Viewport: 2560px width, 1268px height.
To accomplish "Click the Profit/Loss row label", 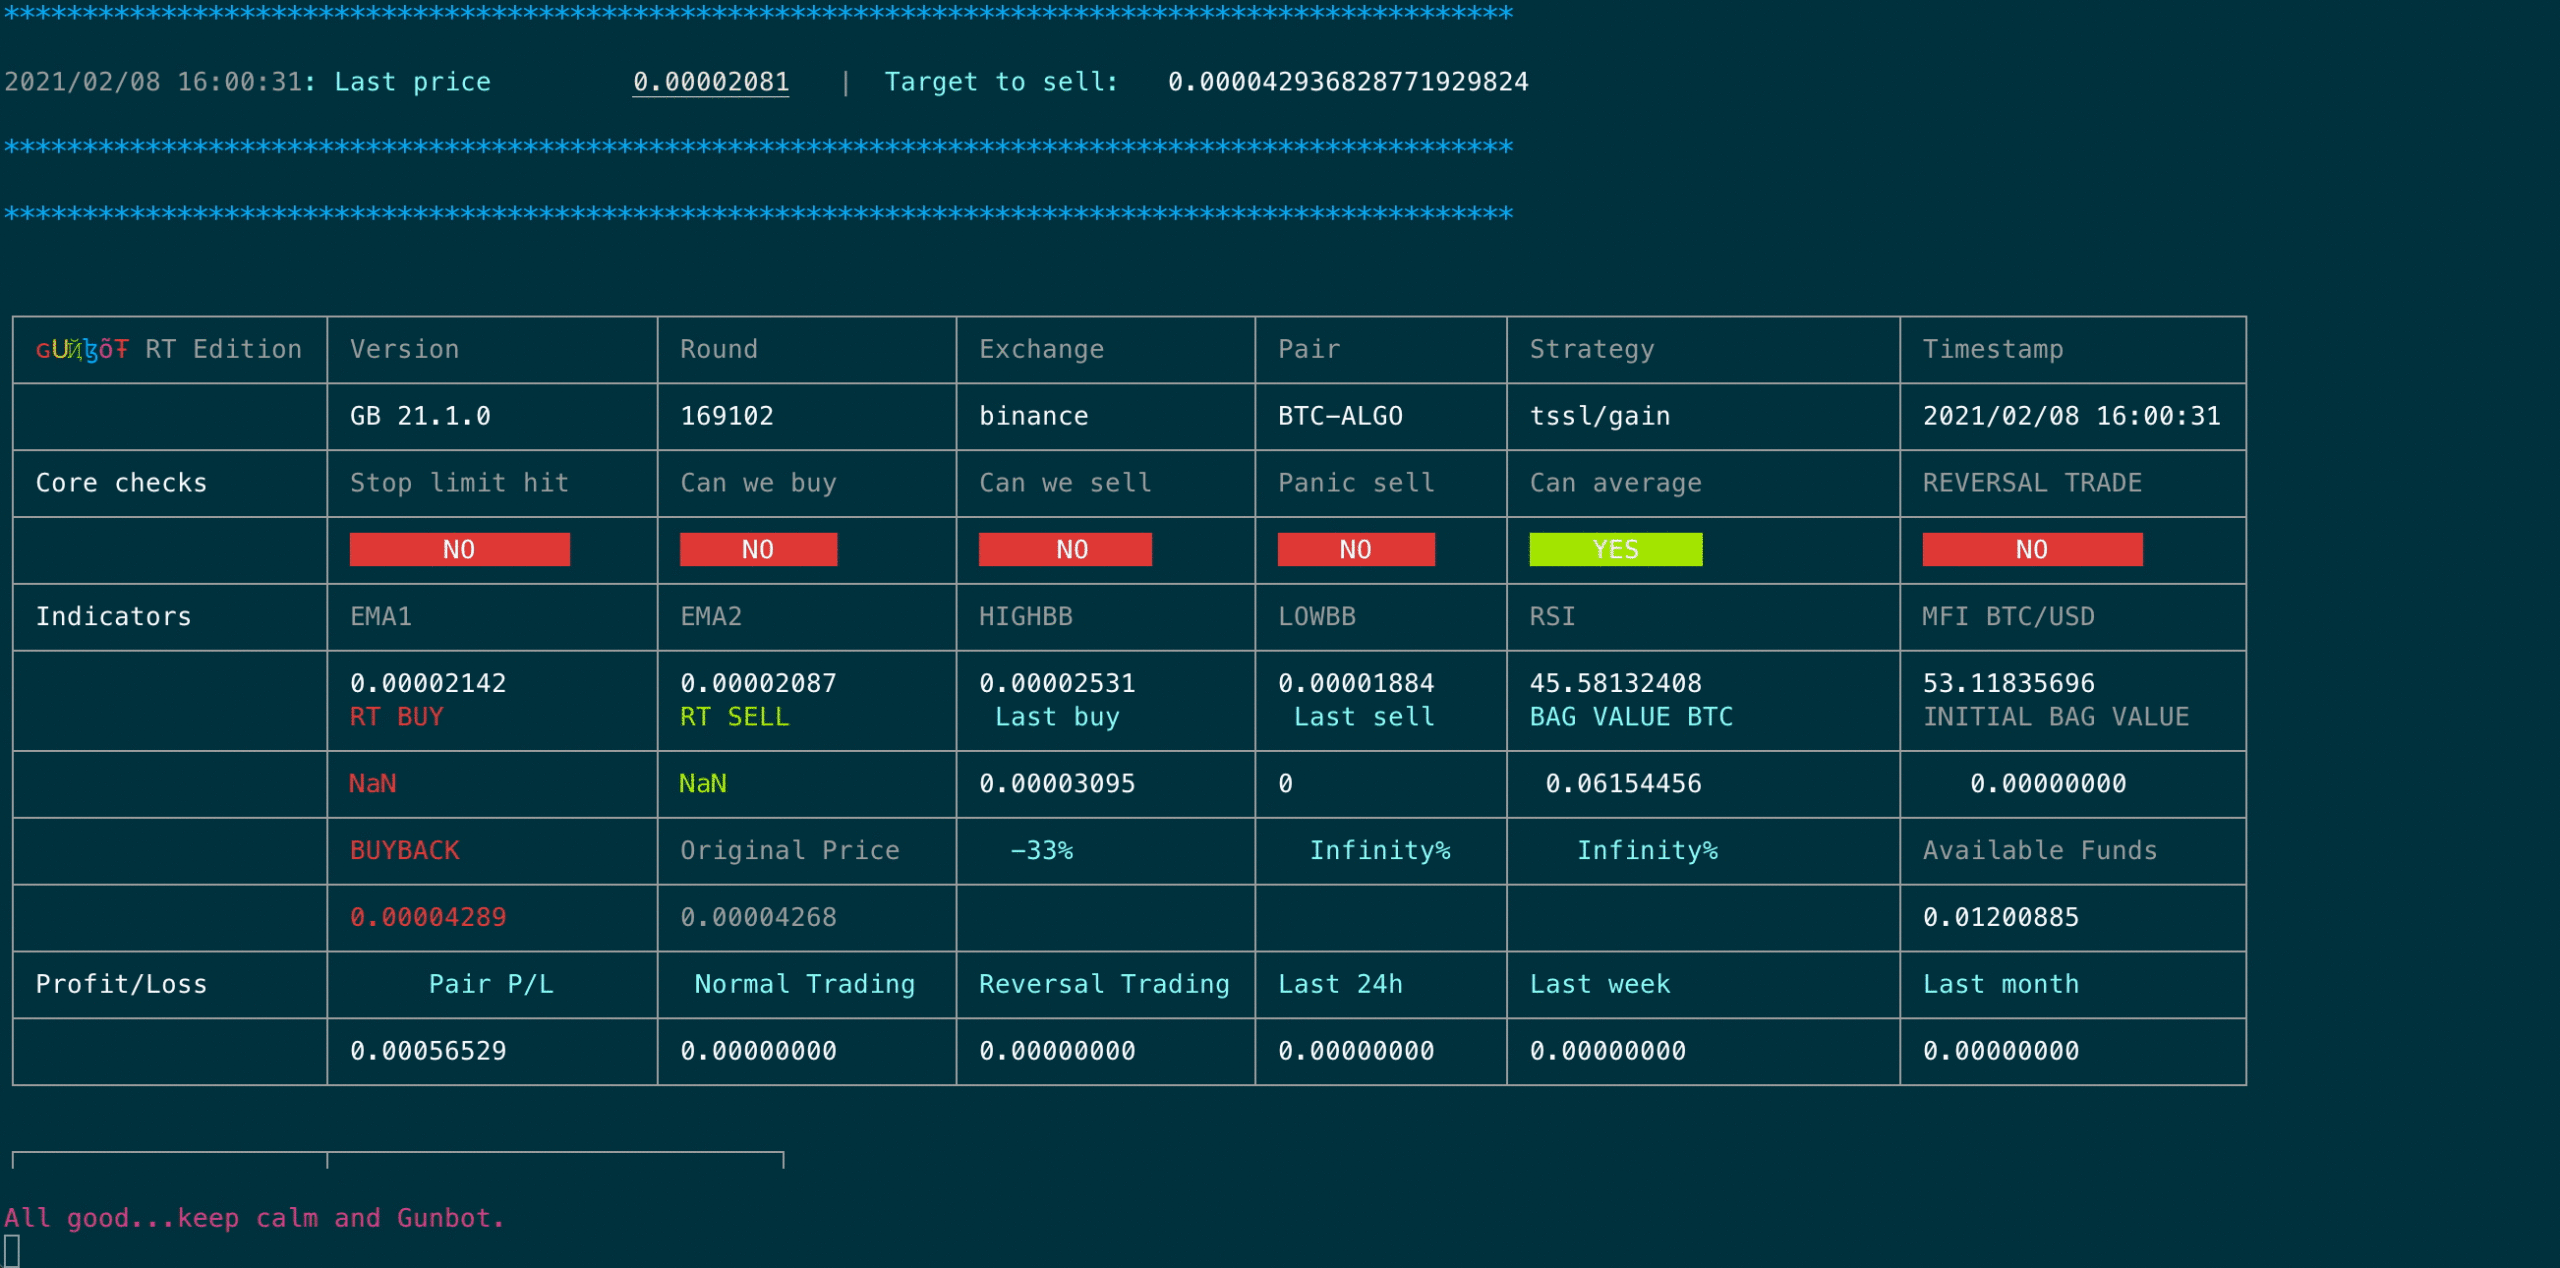I will (x=121, y=984).
